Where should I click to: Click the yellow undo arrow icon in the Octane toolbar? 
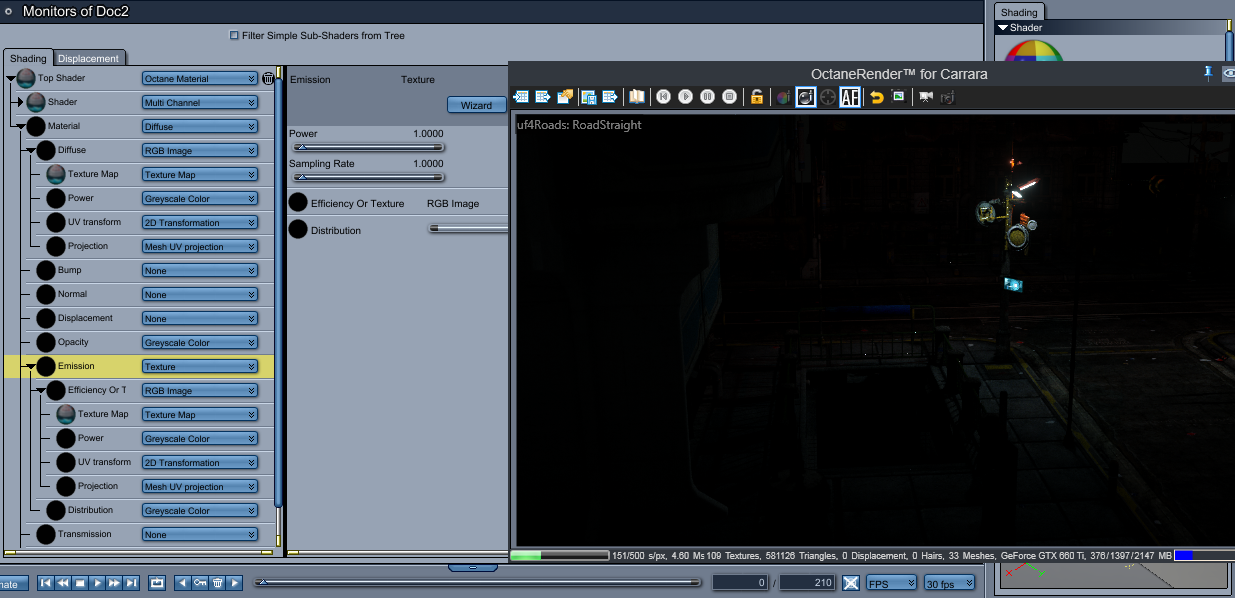coord(877,97)
